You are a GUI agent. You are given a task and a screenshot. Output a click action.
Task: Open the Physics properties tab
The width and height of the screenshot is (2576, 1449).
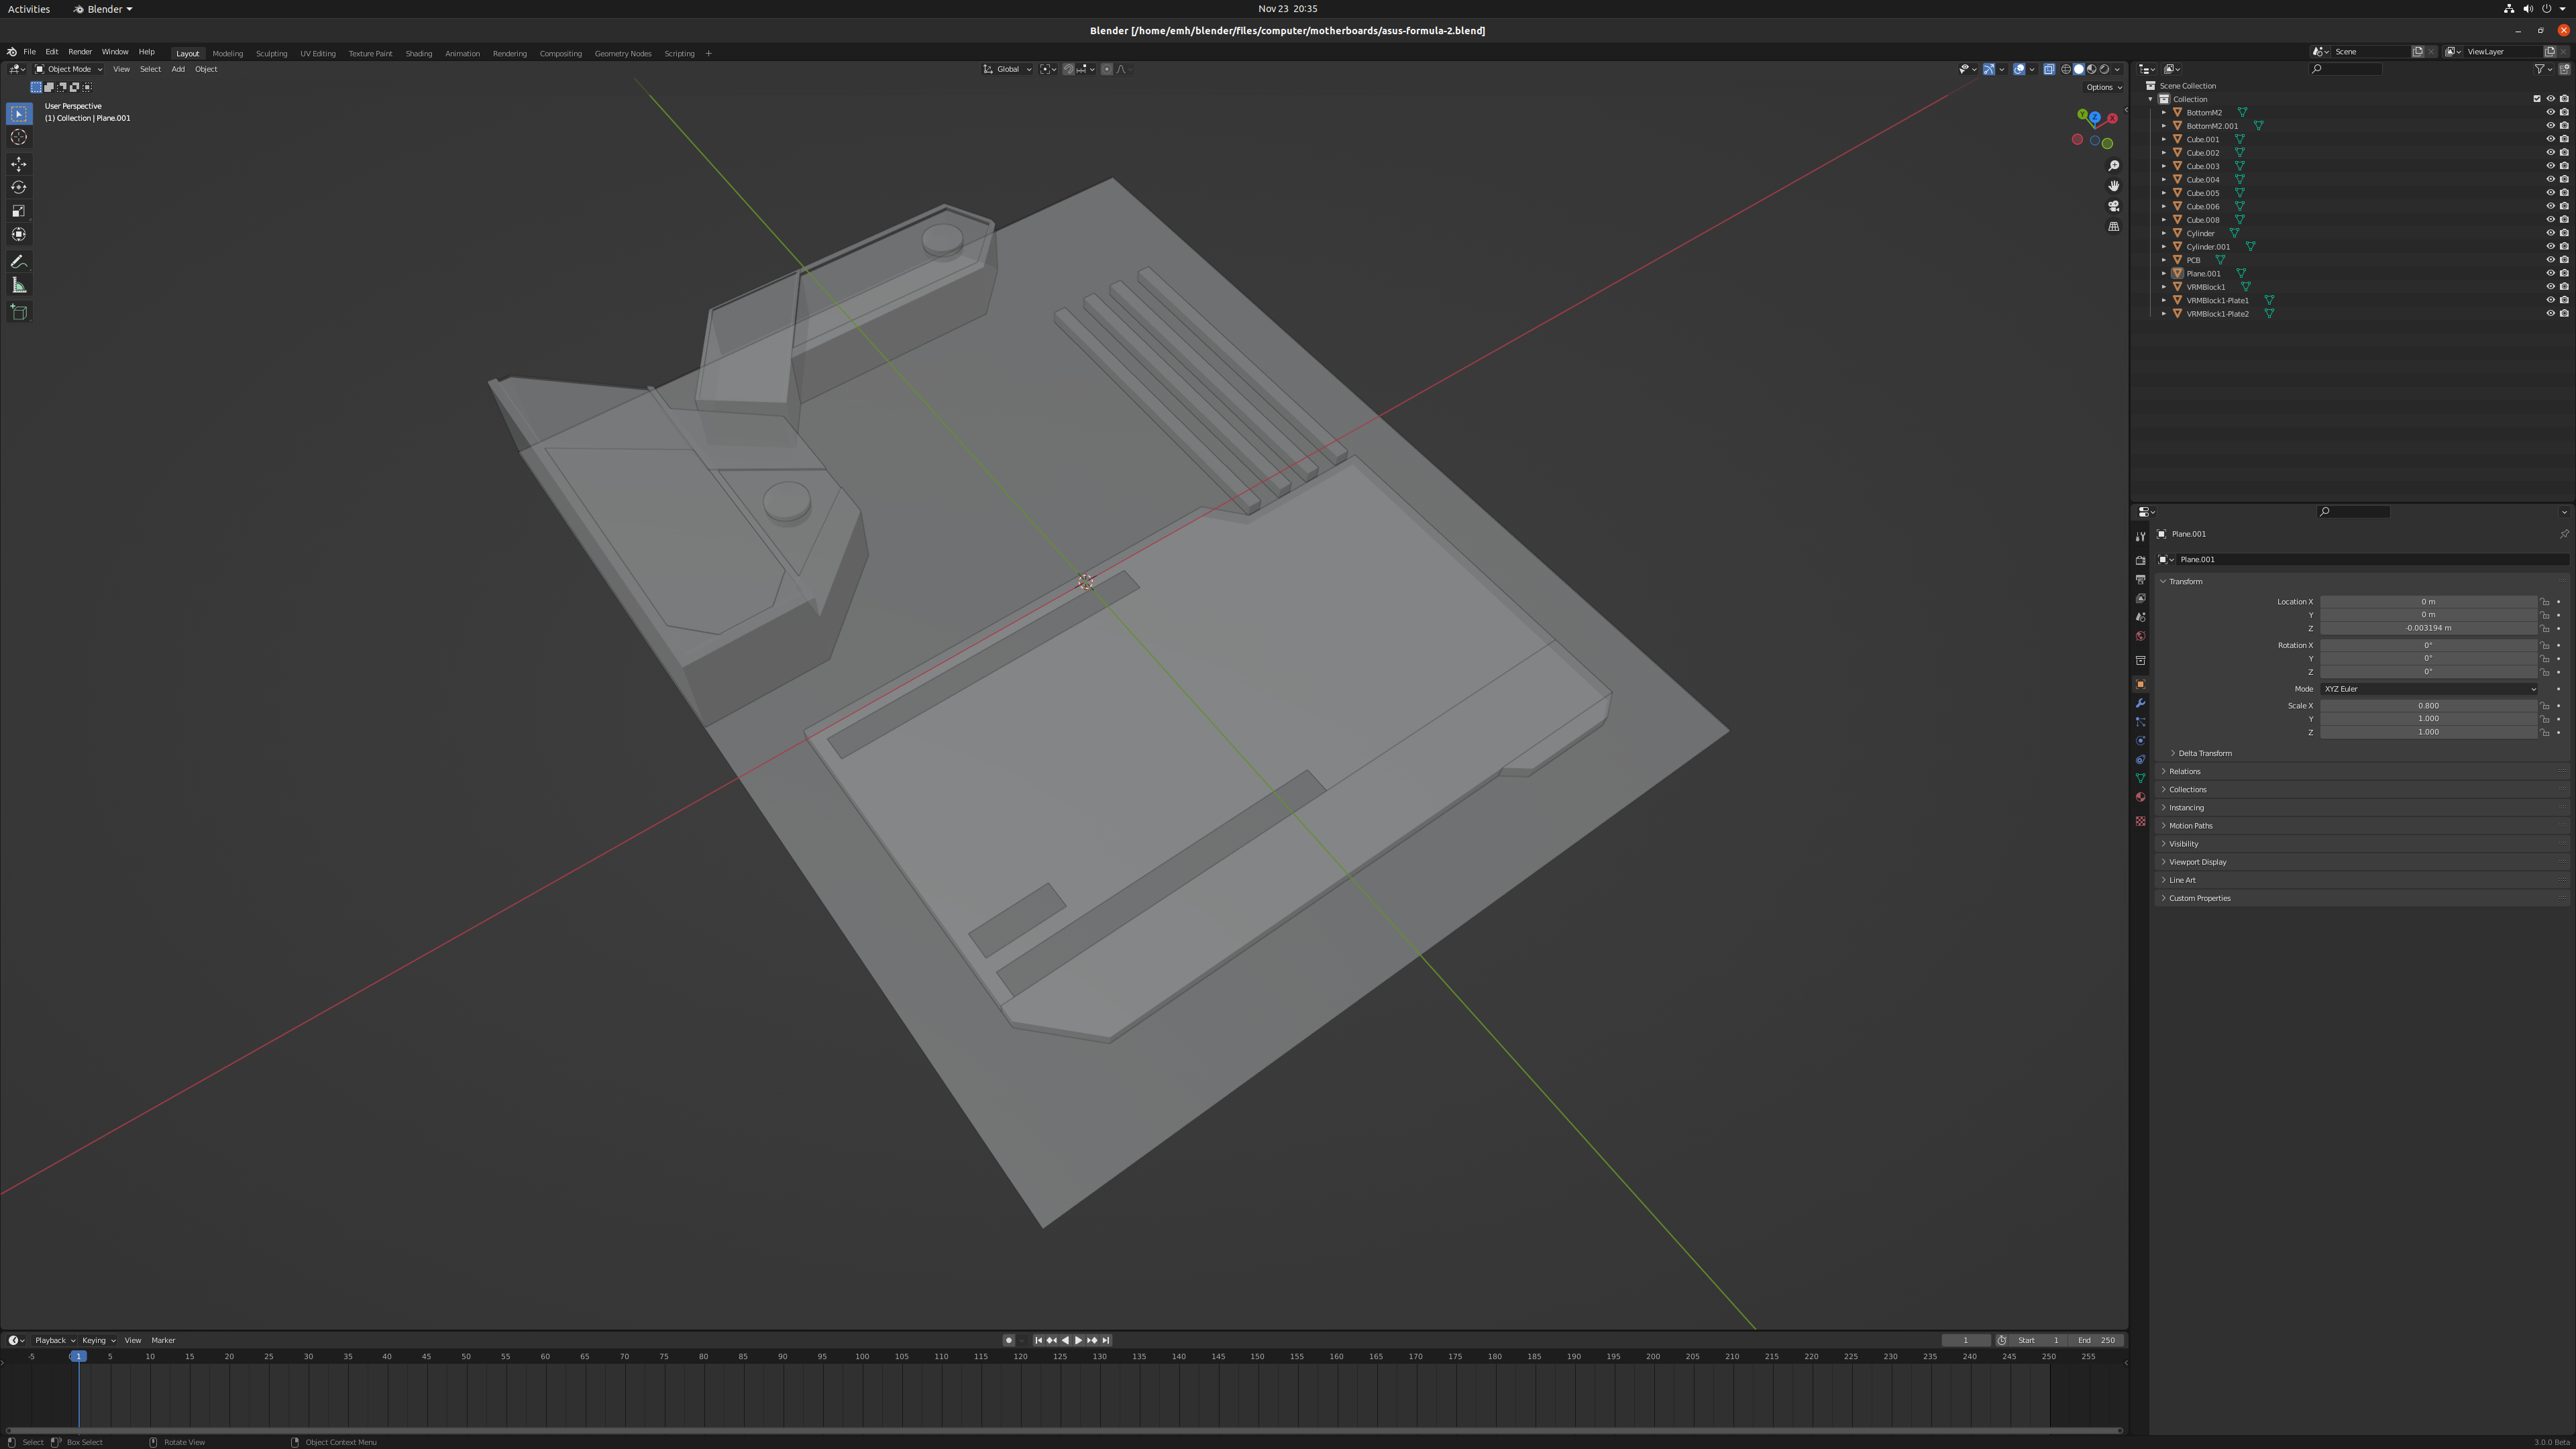[x=2140, y=741]
